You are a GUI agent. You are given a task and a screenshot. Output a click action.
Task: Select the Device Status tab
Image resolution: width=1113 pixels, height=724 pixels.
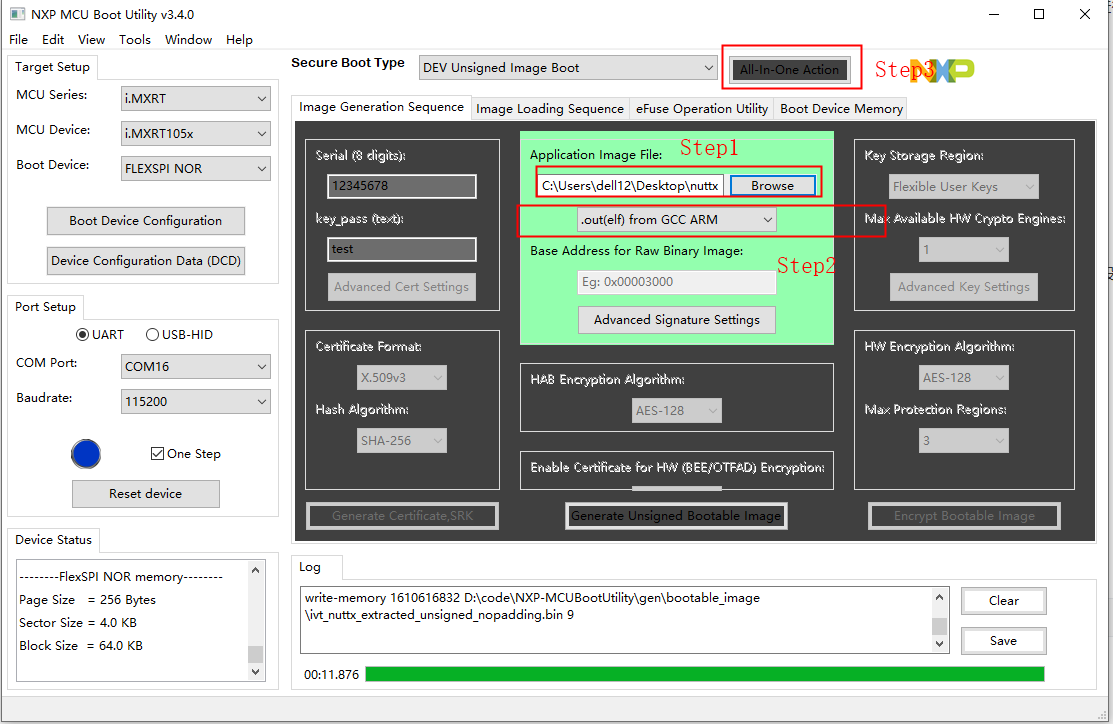click(x=53, y=539)
